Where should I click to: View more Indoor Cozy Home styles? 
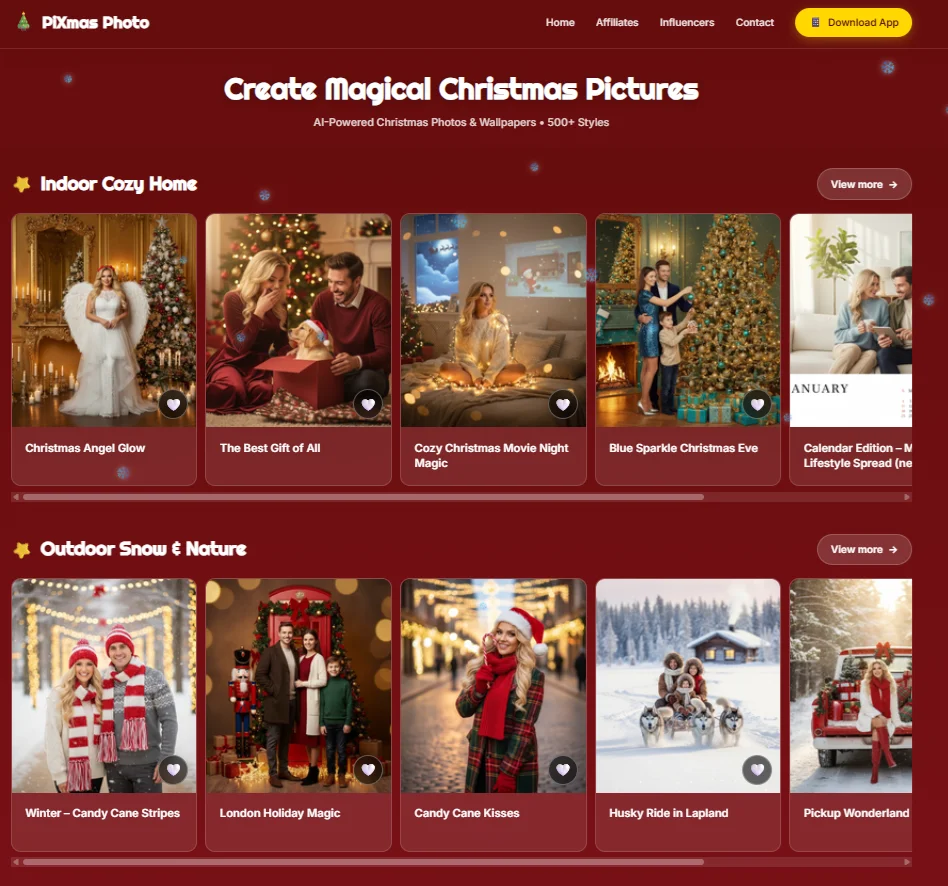coord(864,184)
